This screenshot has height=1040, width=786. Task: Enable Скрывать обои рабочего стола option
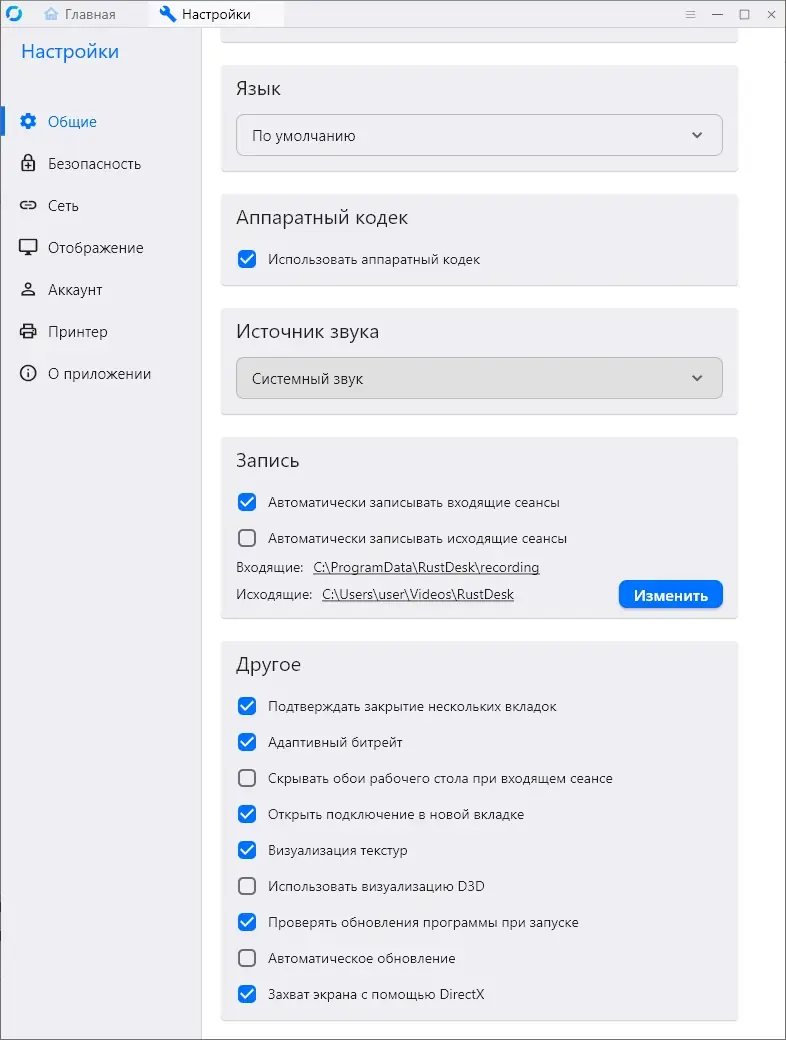(x=247, y=778)
